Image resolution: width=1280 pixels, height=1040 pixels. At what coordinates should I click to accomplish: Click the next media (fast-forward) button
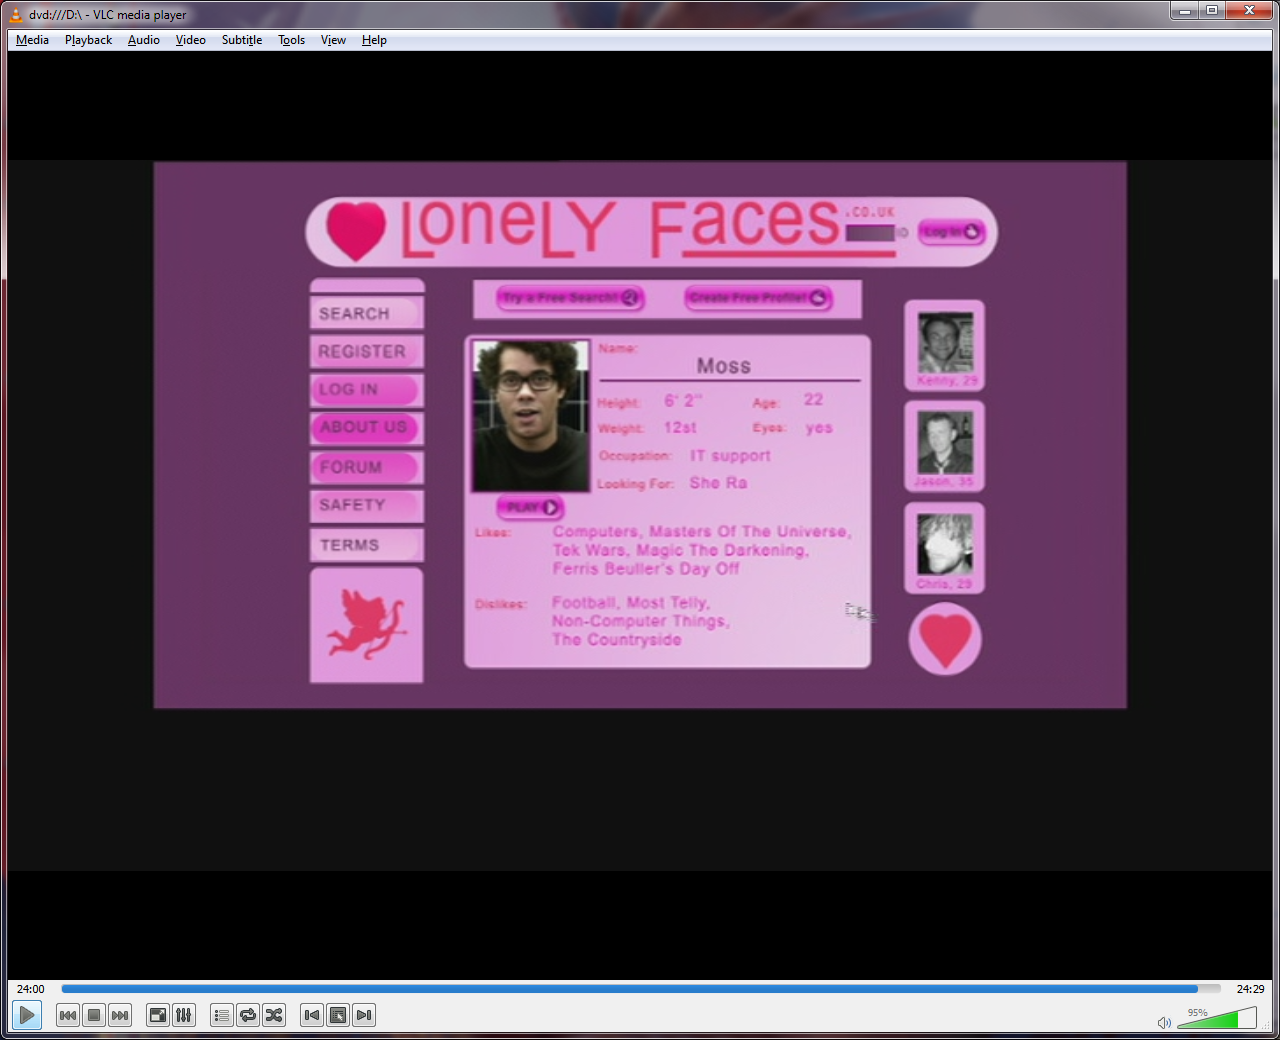tap(120, 1016)
